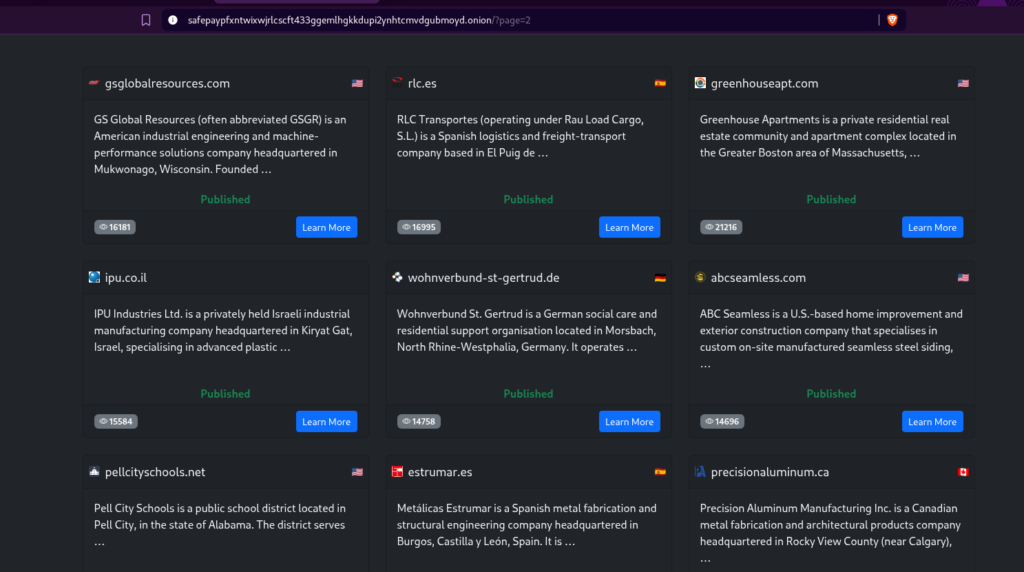Open the pellcityschools.net card title
The width and height of the screenshot is (1024, 572).
click(x=155, y=472)
